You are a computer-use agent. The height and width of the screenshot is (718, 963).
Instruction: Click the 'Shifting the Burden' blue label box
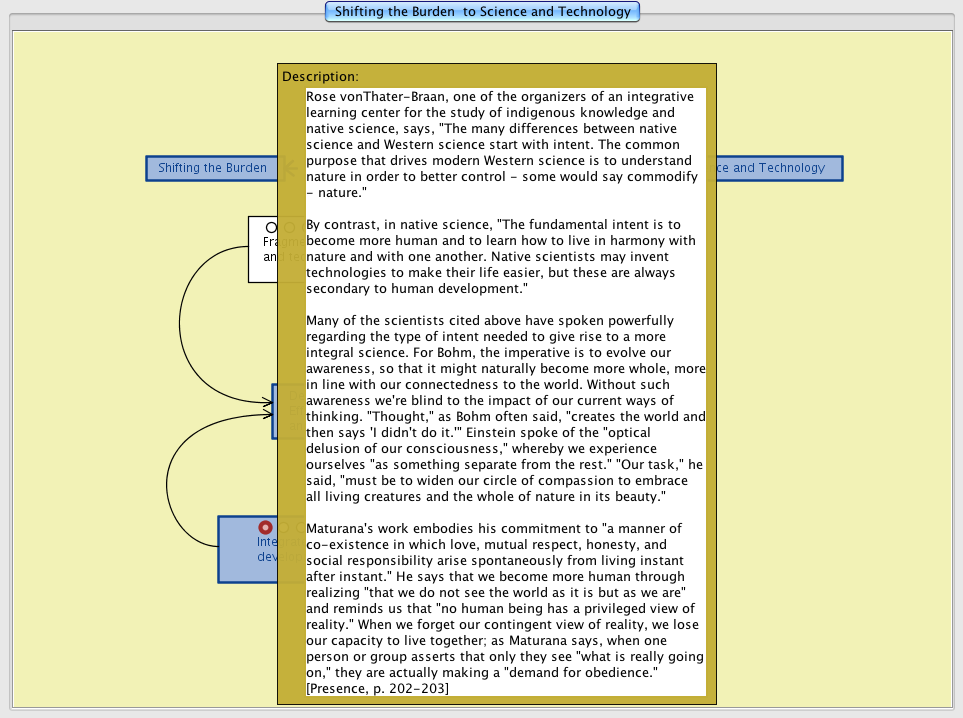click(211, 168)
